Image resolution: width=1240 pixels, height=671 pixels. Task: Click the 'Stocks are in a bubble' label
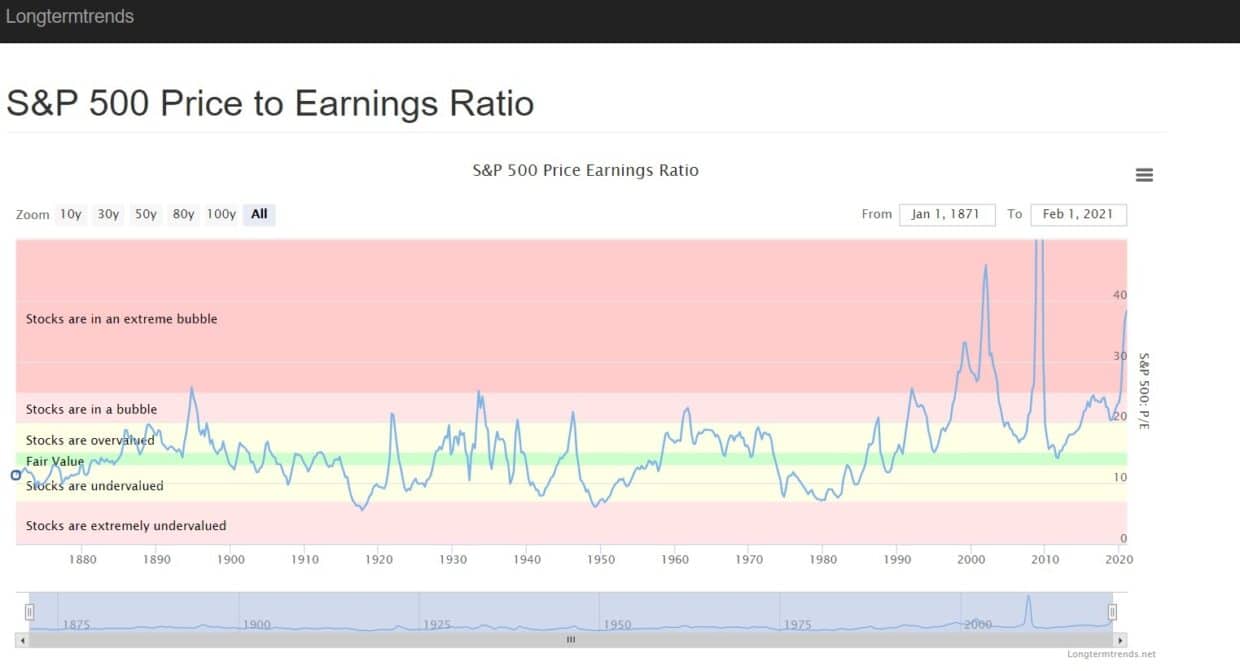pyautogui.click(x=91, y=409)
